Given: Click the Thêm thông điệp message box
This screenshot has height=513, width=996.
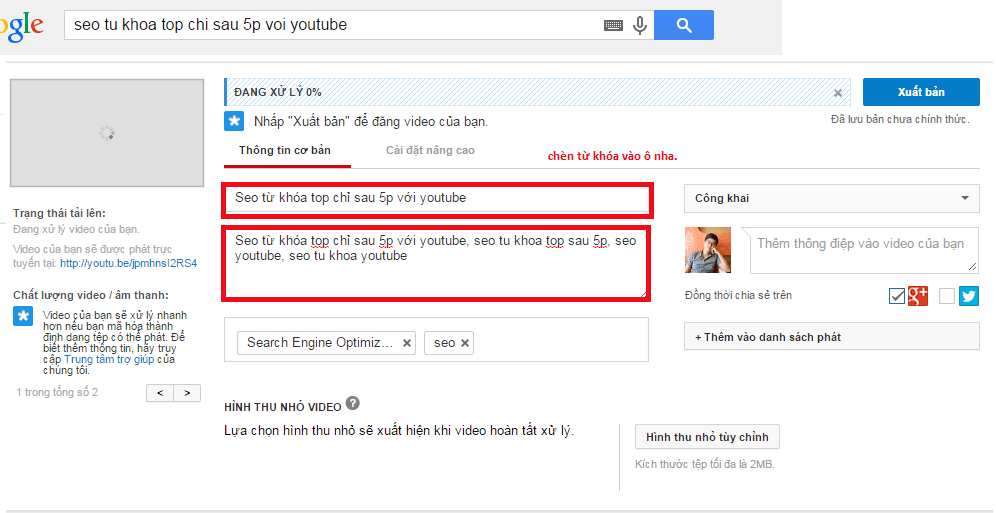Looking at the screenshot, I should [x=865, y=250].
